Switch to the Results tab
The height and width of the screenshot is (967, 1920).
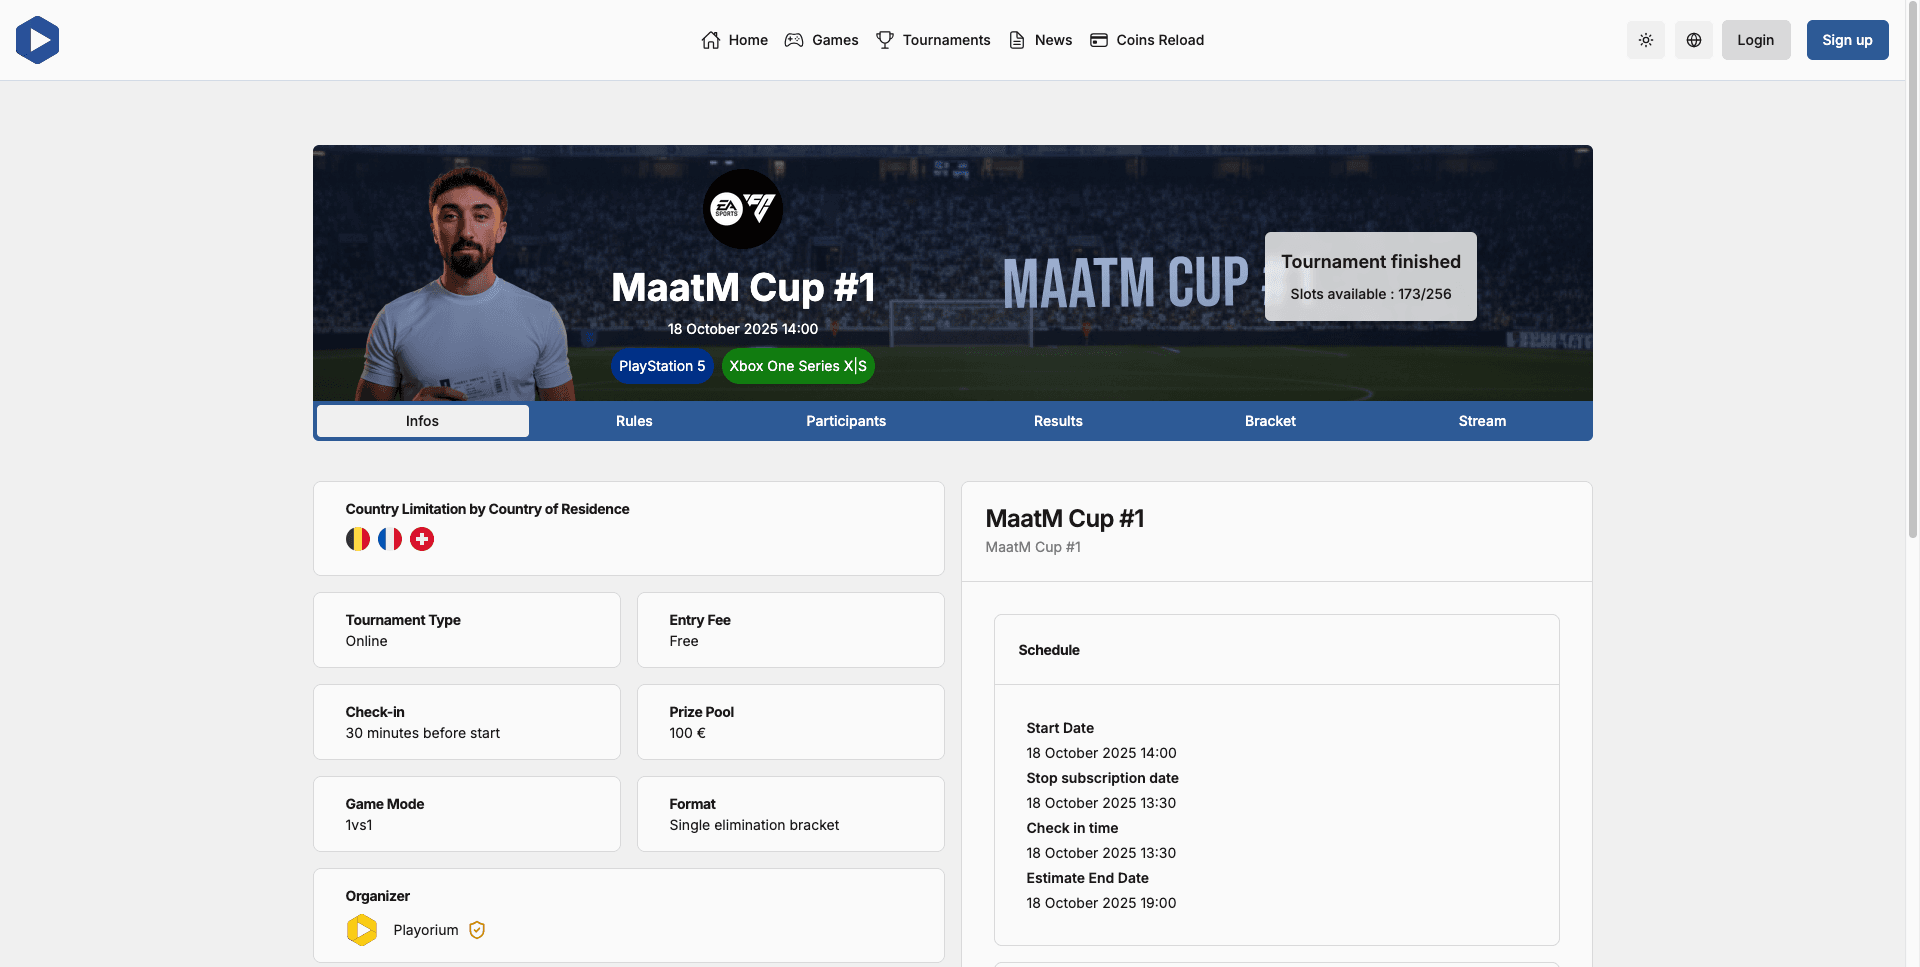point(1058,421)
